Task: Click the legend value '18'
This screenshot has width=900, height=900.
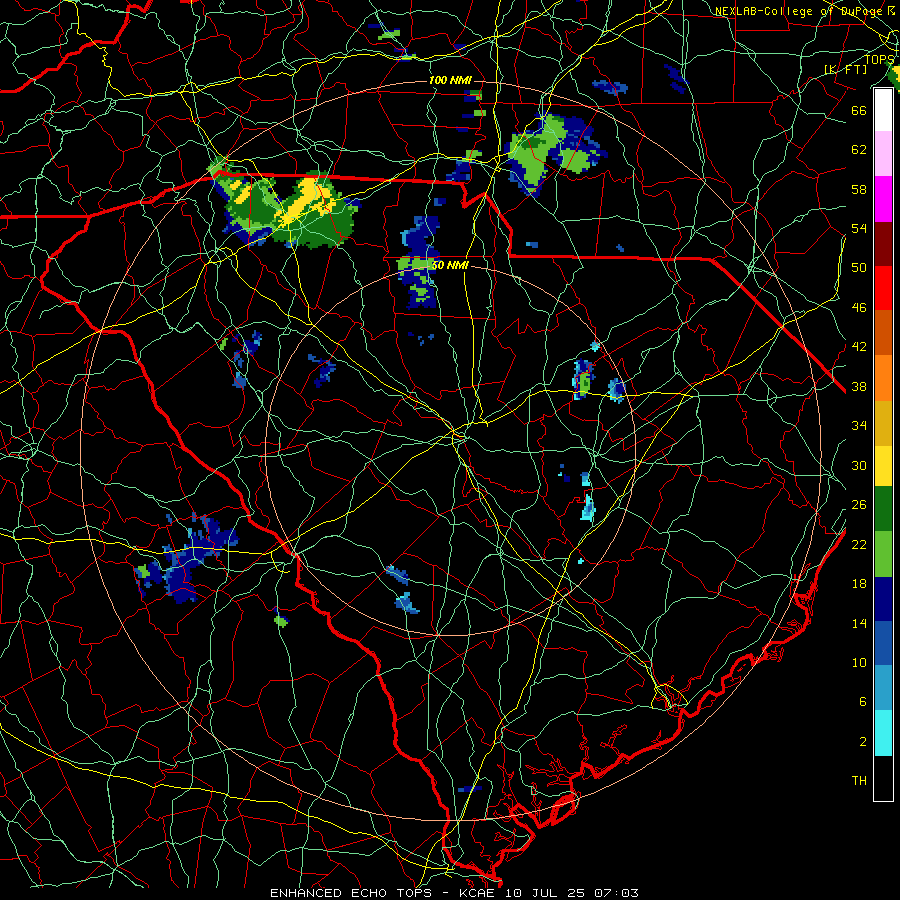Action: (x=859, y=584)
